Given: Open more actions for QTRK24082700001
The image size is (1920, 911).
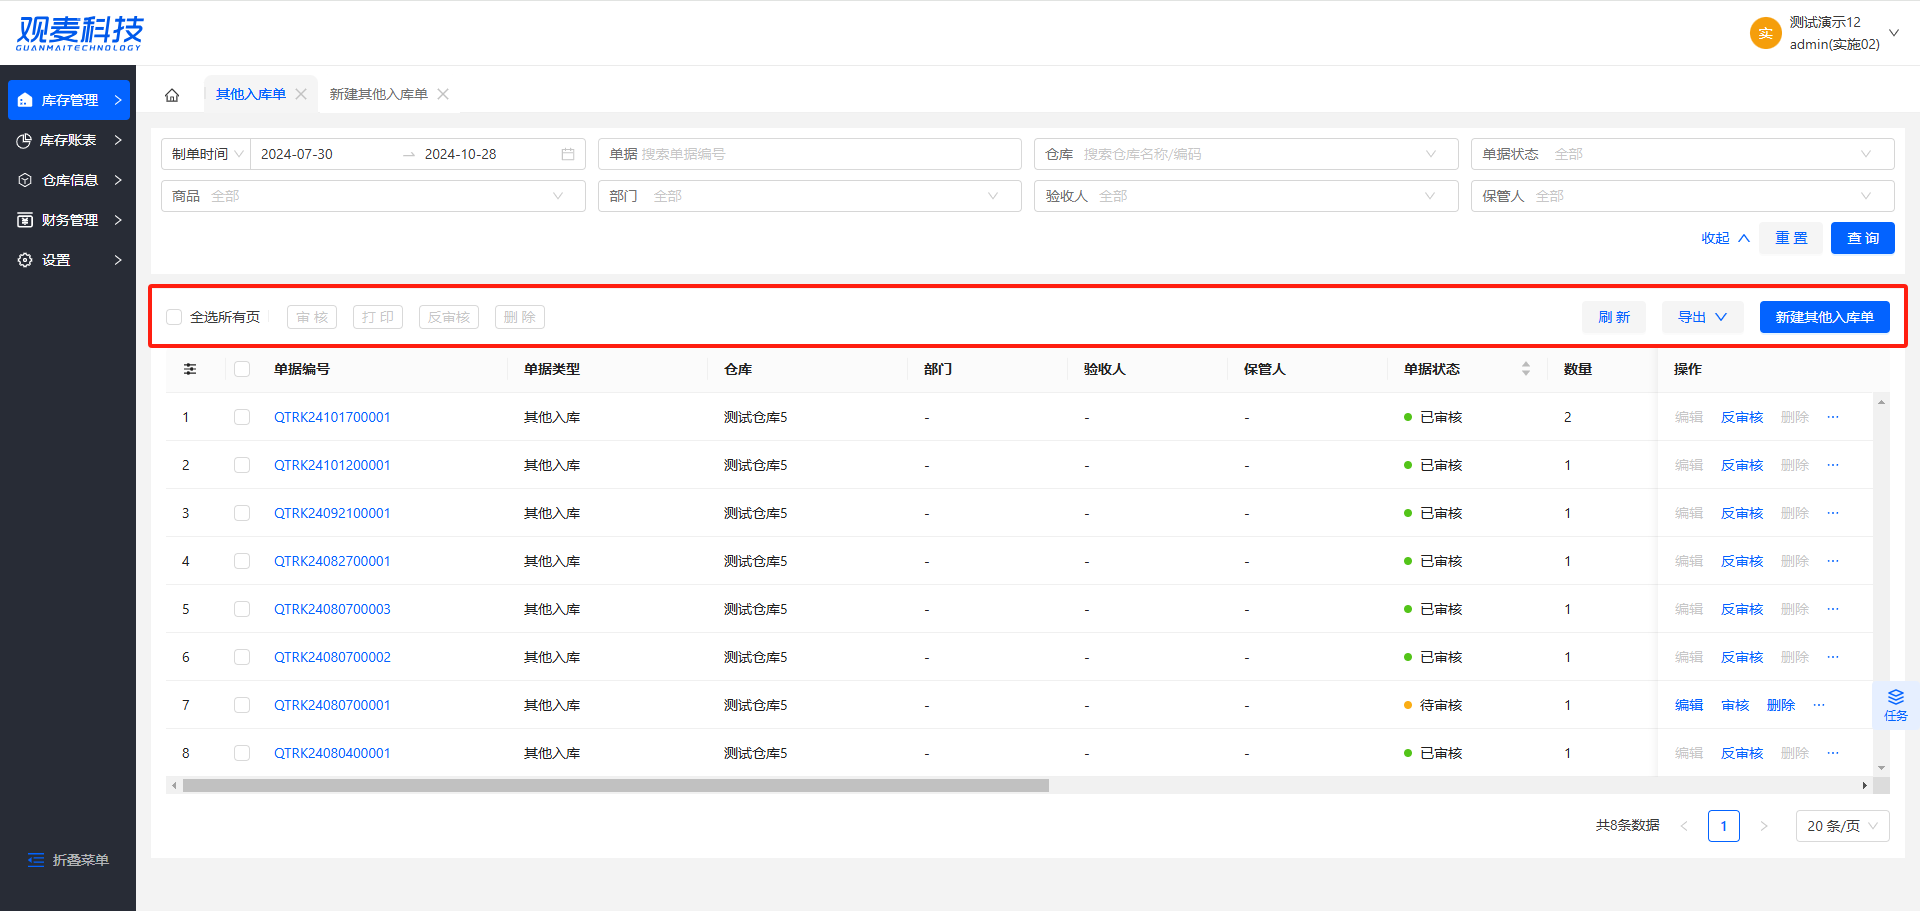Looking at the screenshot, I should pos(1833,561).
